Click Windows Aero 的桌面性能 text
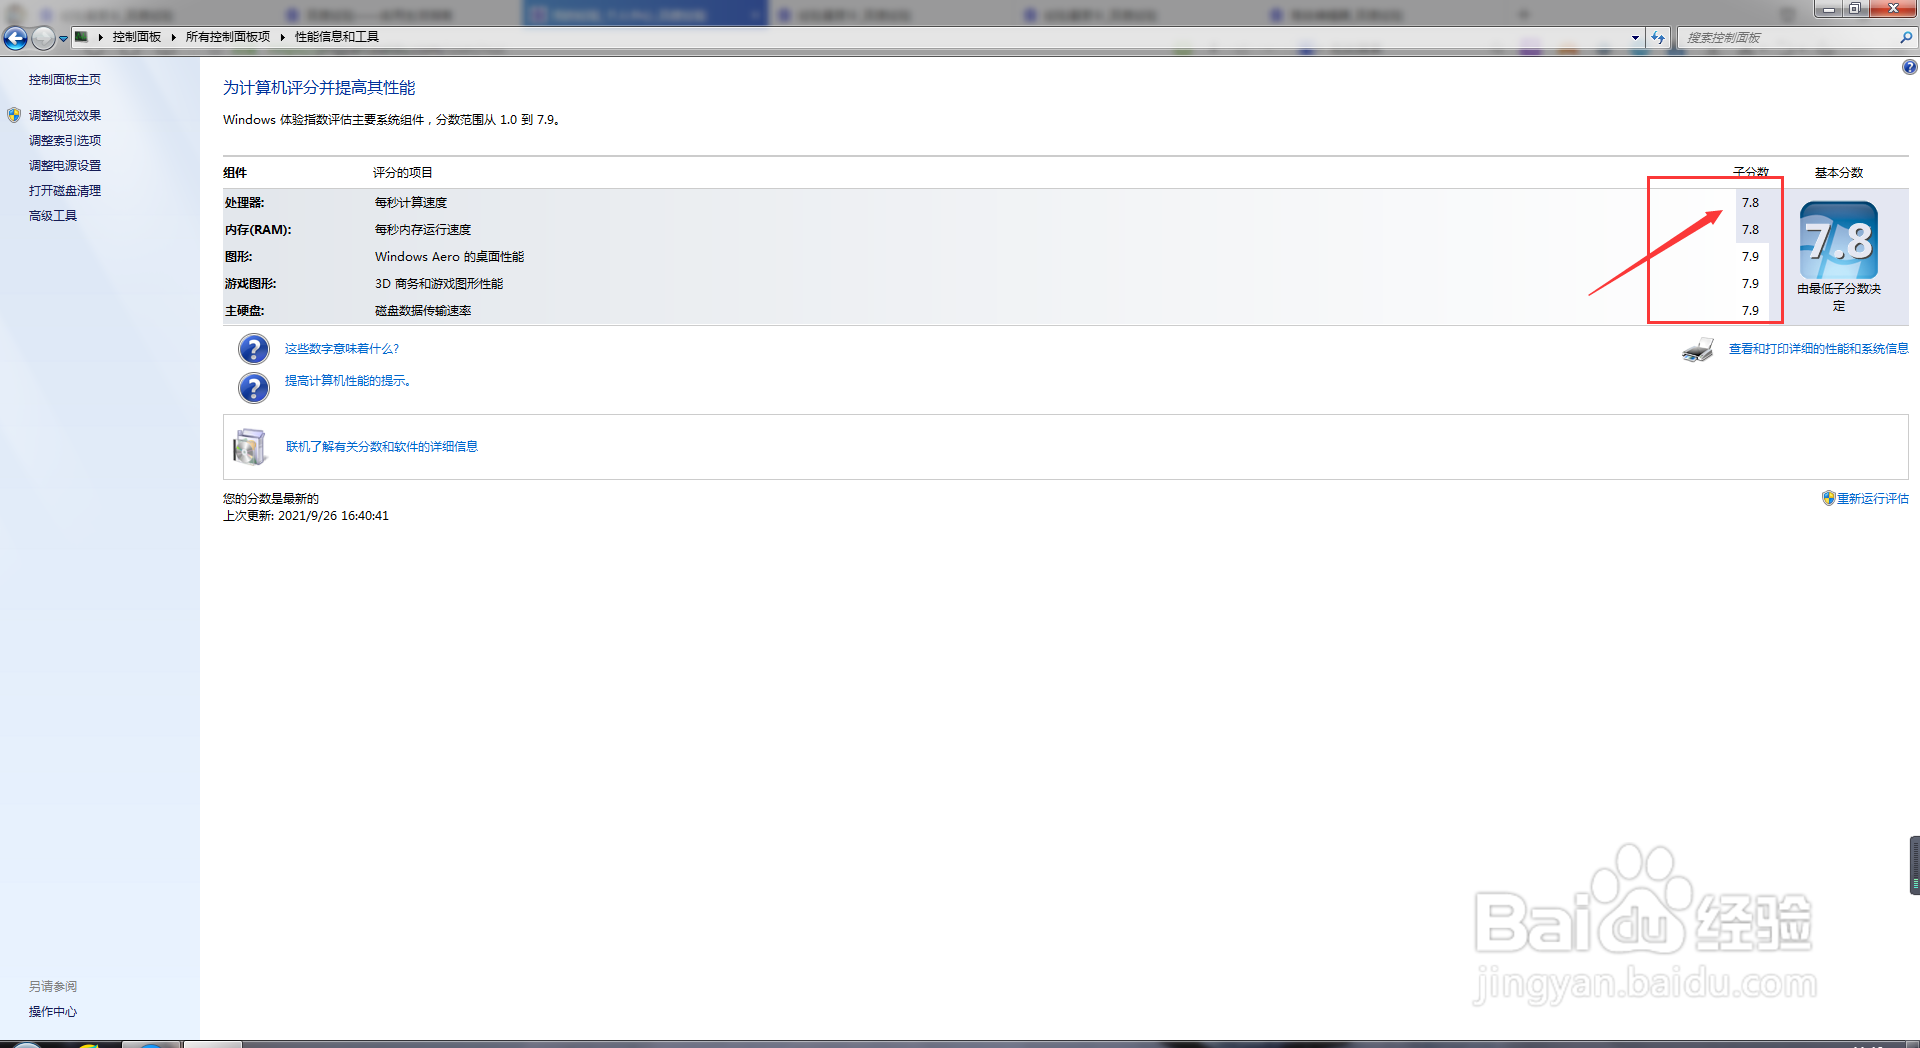 tap(450, 257)
